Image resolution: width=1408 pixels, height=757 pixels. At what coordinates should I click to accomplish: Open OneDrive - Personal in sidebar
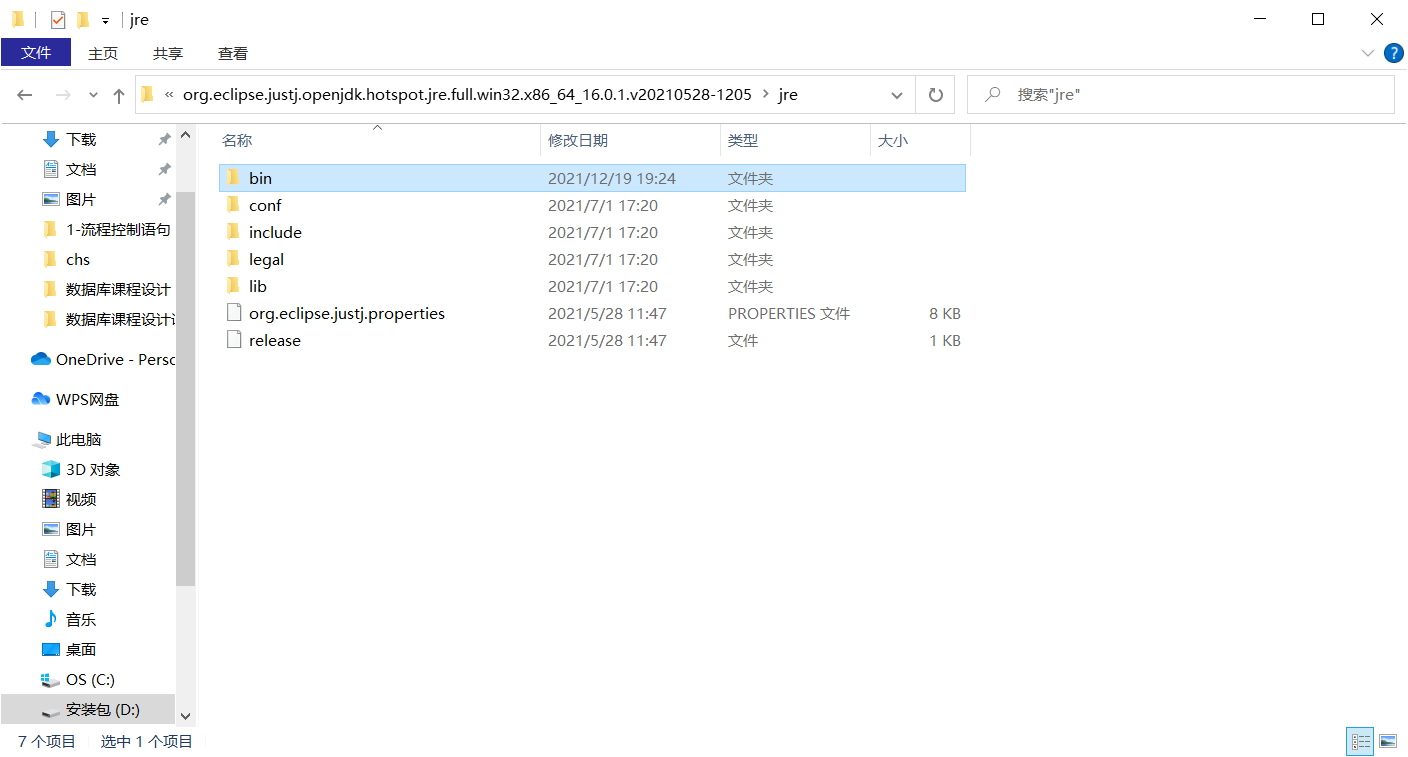click(103, 359)
